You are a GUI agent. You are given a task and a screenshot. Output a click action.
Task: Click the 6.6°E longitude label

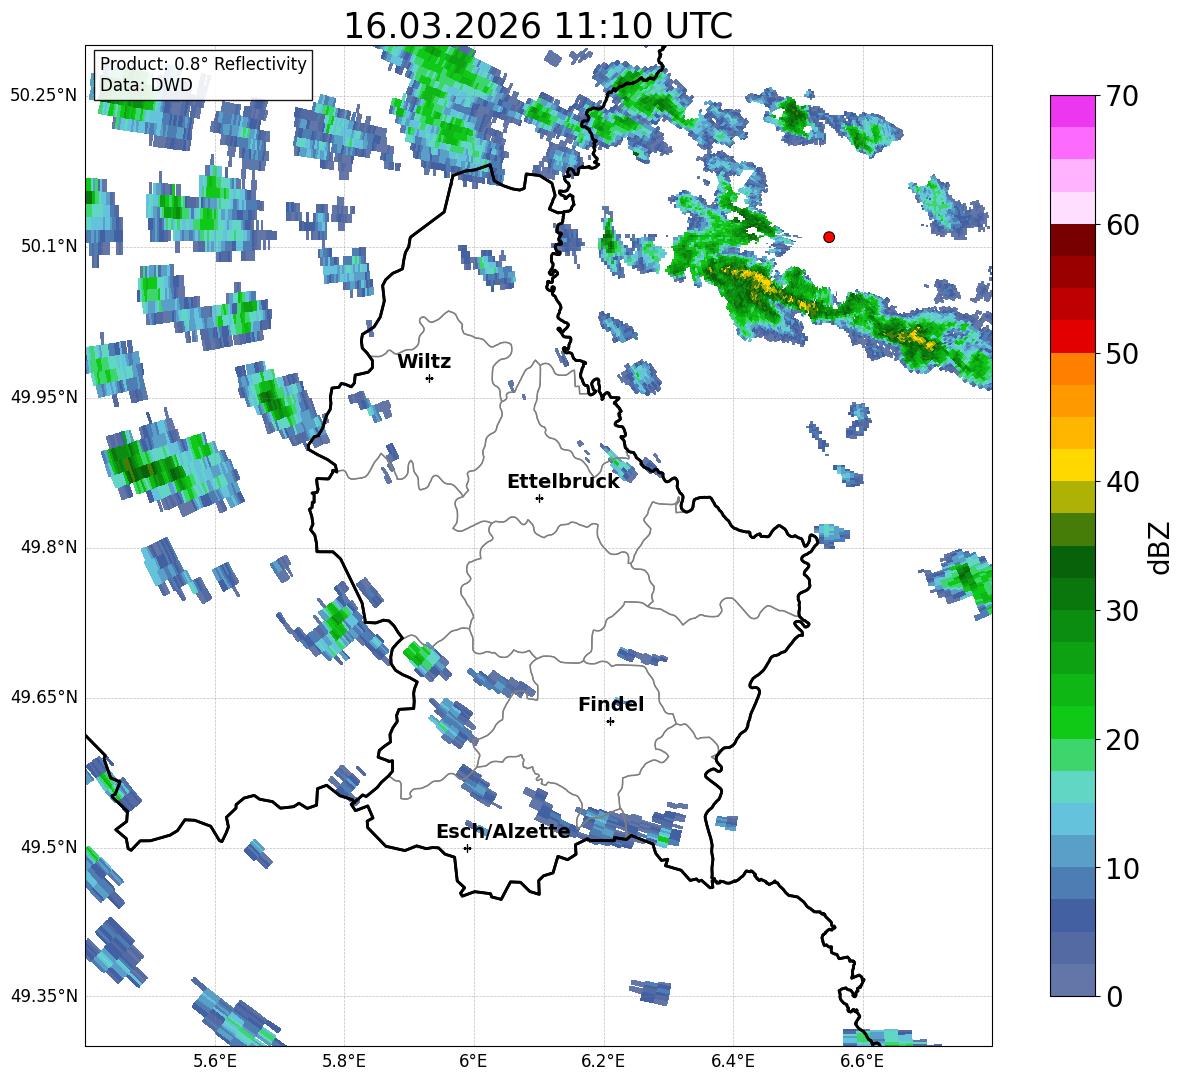(x=862, y=1061)
